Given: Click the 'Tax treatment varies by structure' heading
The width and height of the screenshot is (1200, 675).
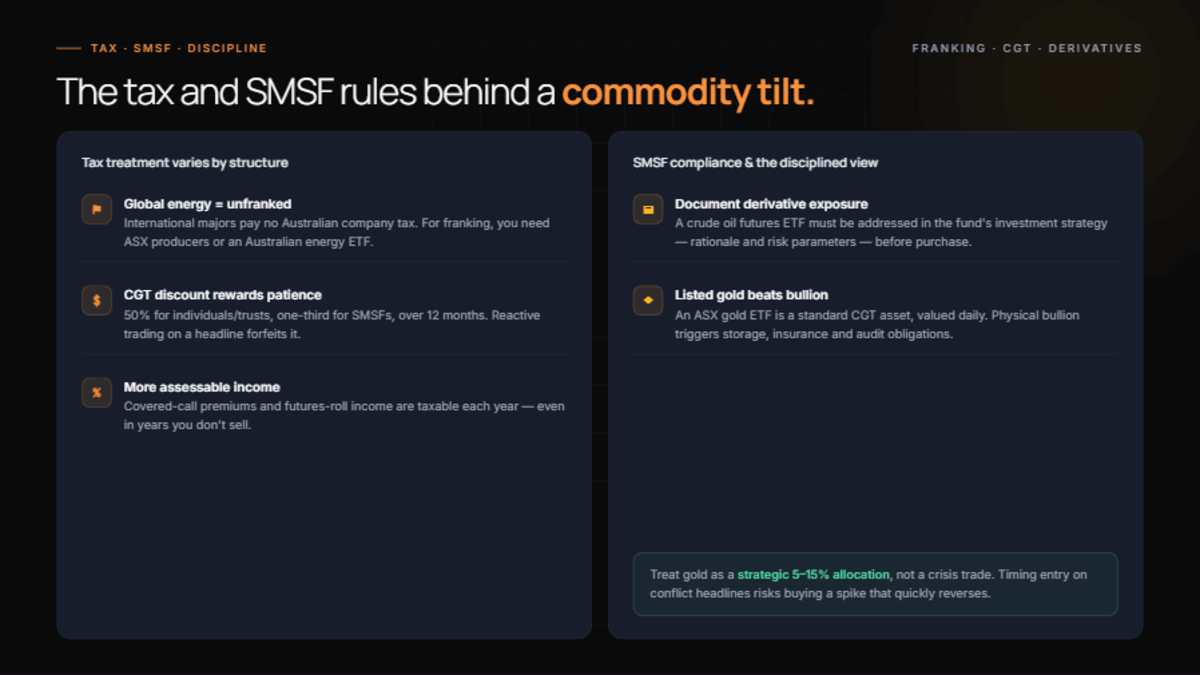Looking at the screenshot, I should [185, 162].
